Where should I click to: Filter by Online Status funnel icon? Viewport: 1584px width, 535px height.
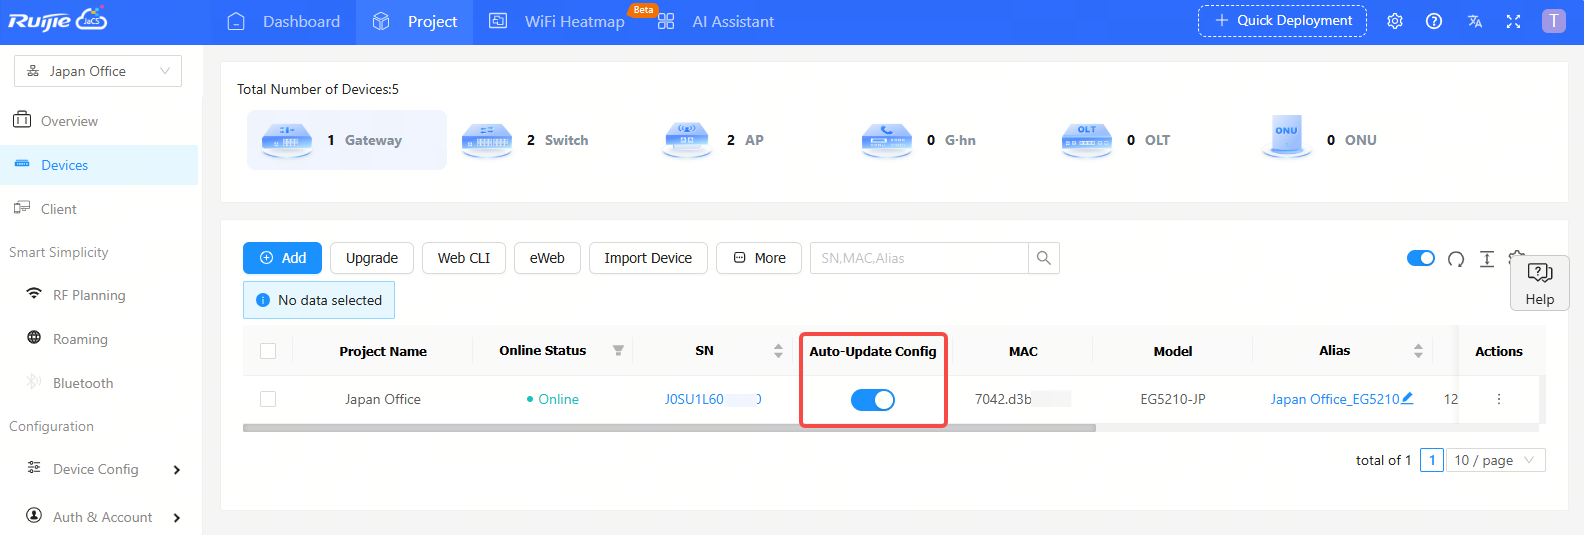pyautogui.click(x=618, y=351)
